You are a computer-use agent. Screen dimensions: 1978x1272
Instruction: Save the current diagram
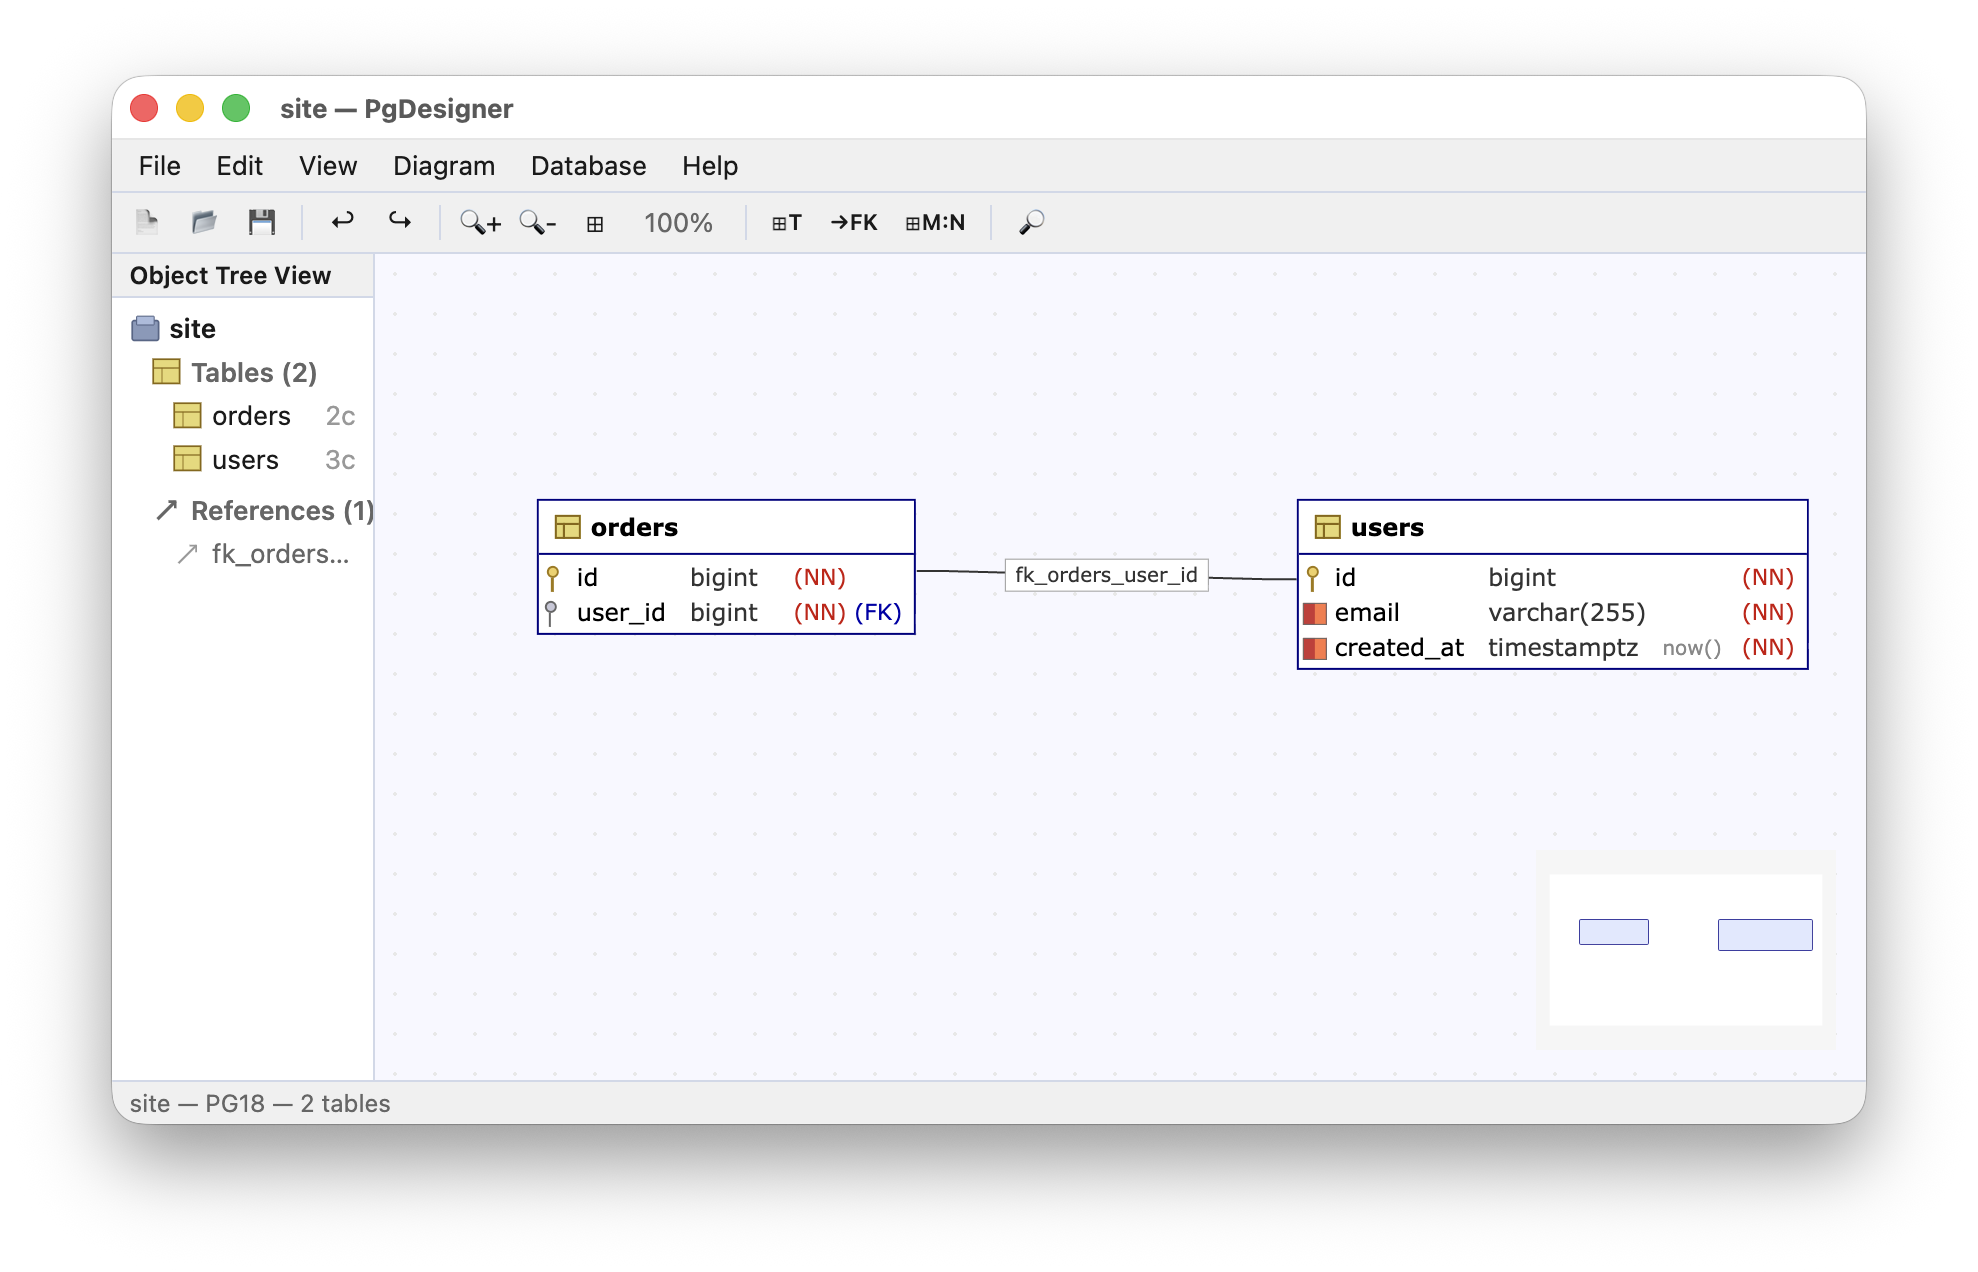(262, 222)
